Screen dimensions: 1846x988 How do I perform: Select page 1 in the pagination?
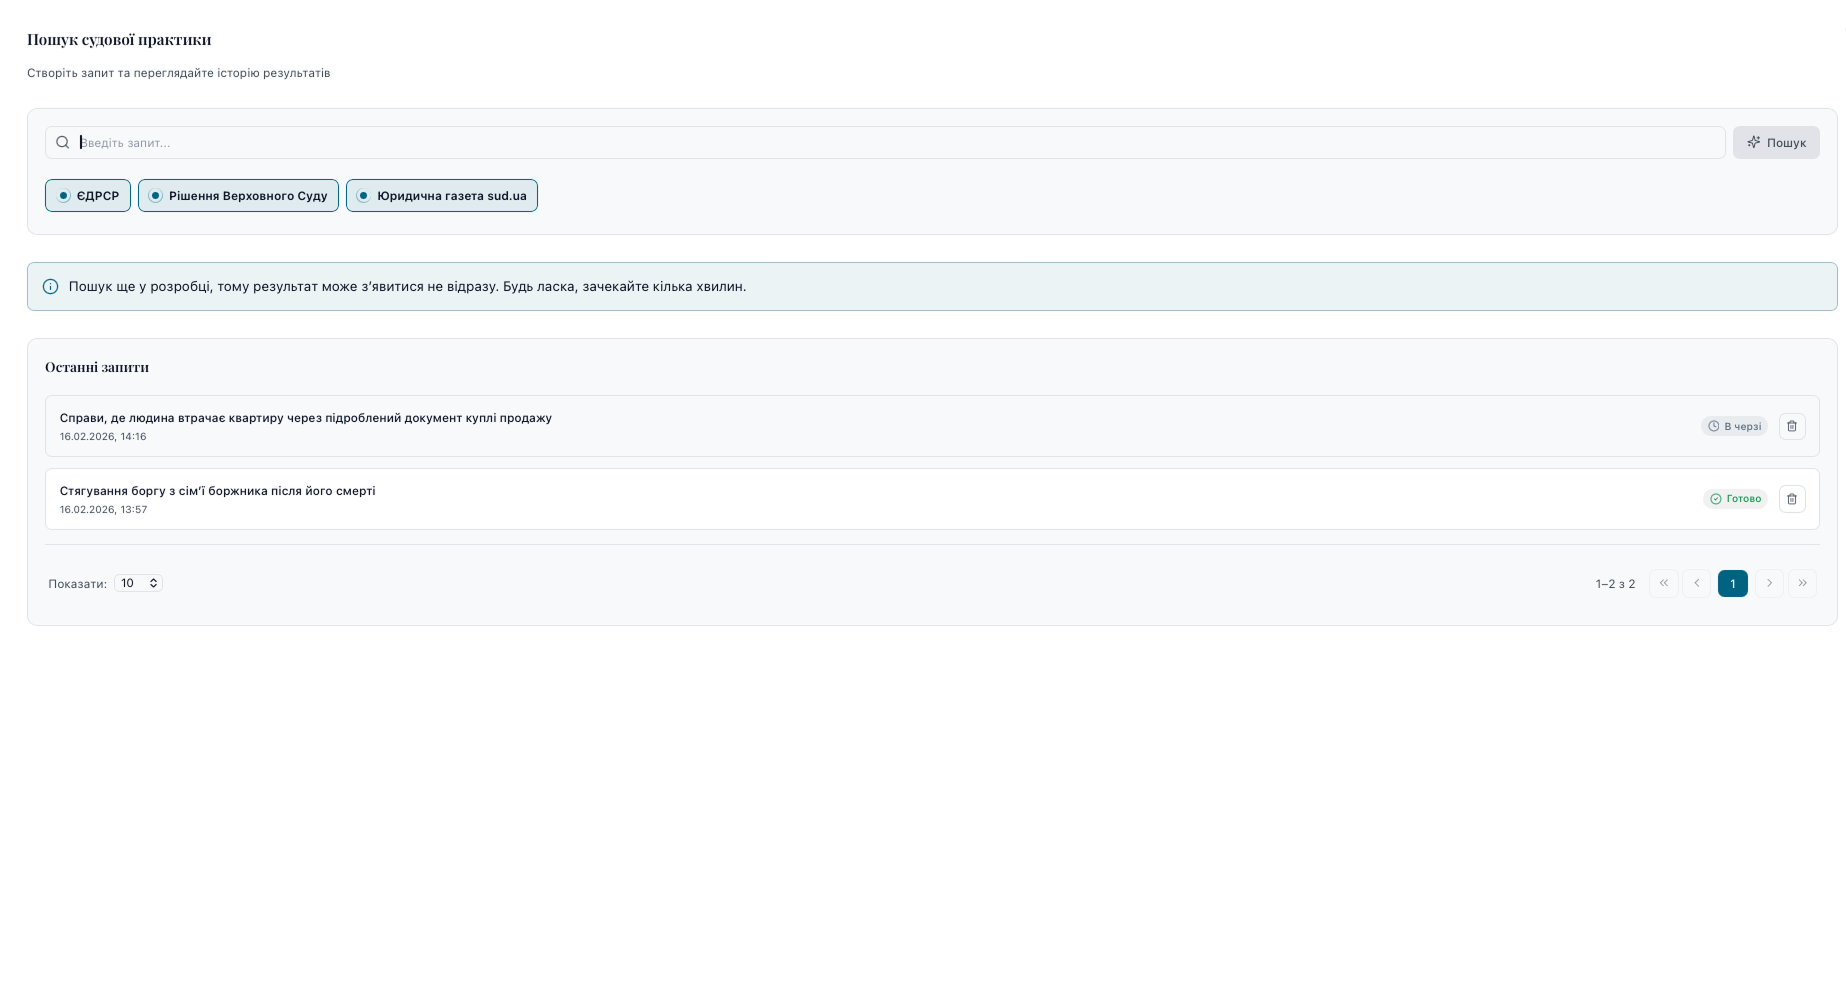(x=1733, y=583)
